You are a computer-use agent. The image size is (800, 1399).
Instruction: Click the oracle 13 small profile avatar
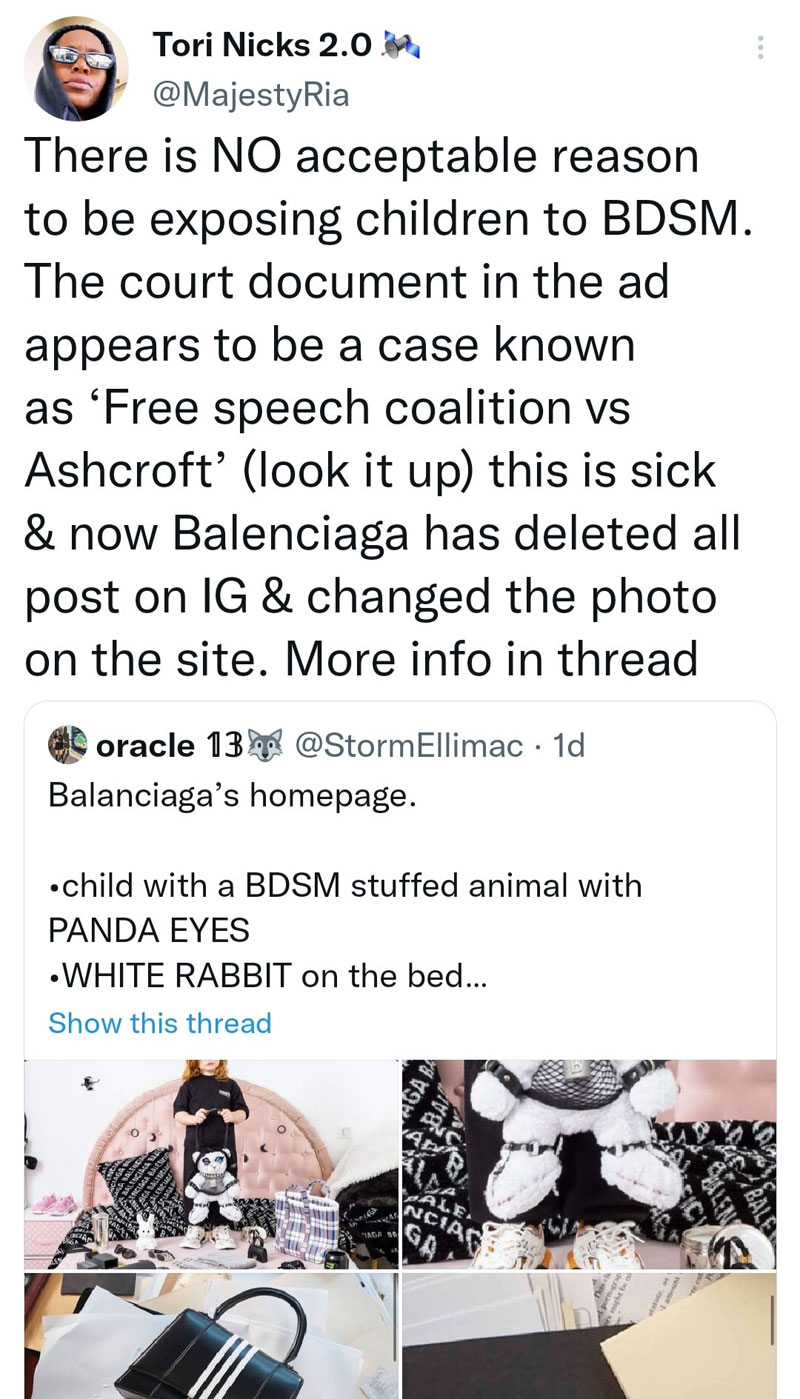point(67,744)
